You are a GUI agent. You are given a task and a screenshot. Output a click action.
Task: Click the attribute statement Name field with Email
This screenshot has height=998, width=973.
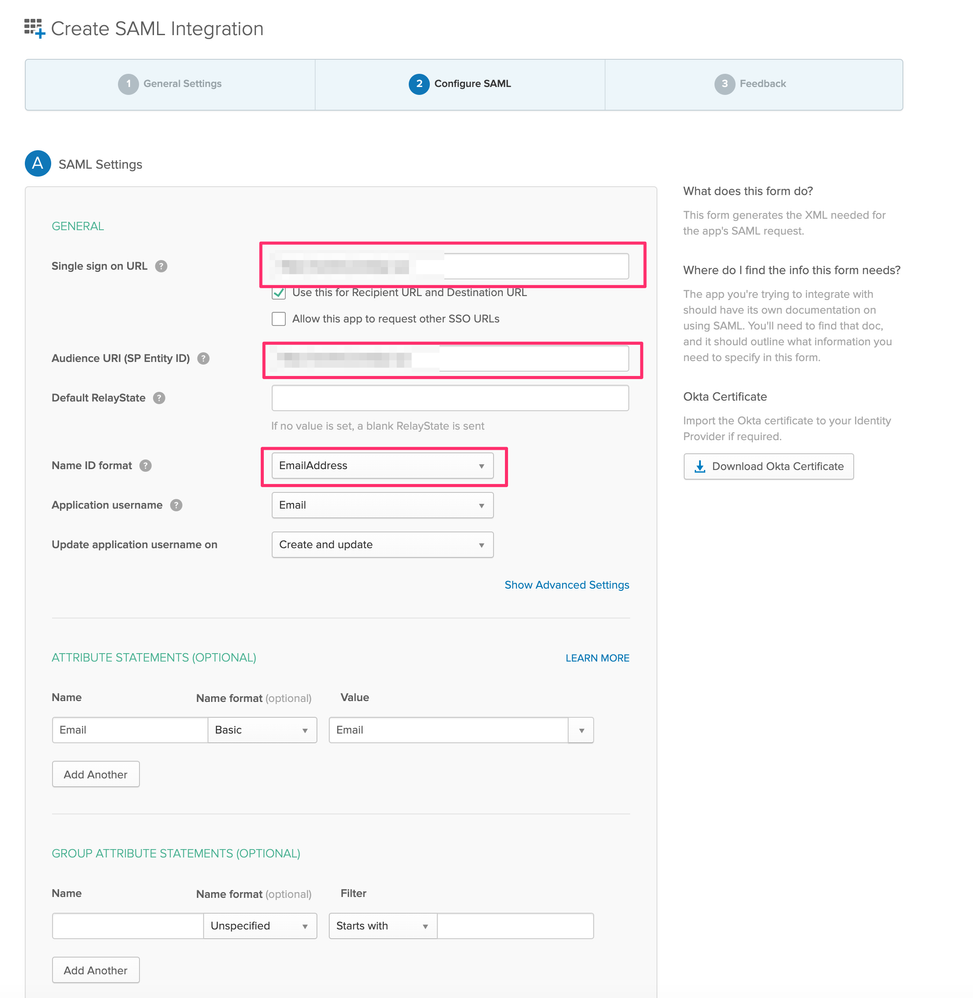130,730
